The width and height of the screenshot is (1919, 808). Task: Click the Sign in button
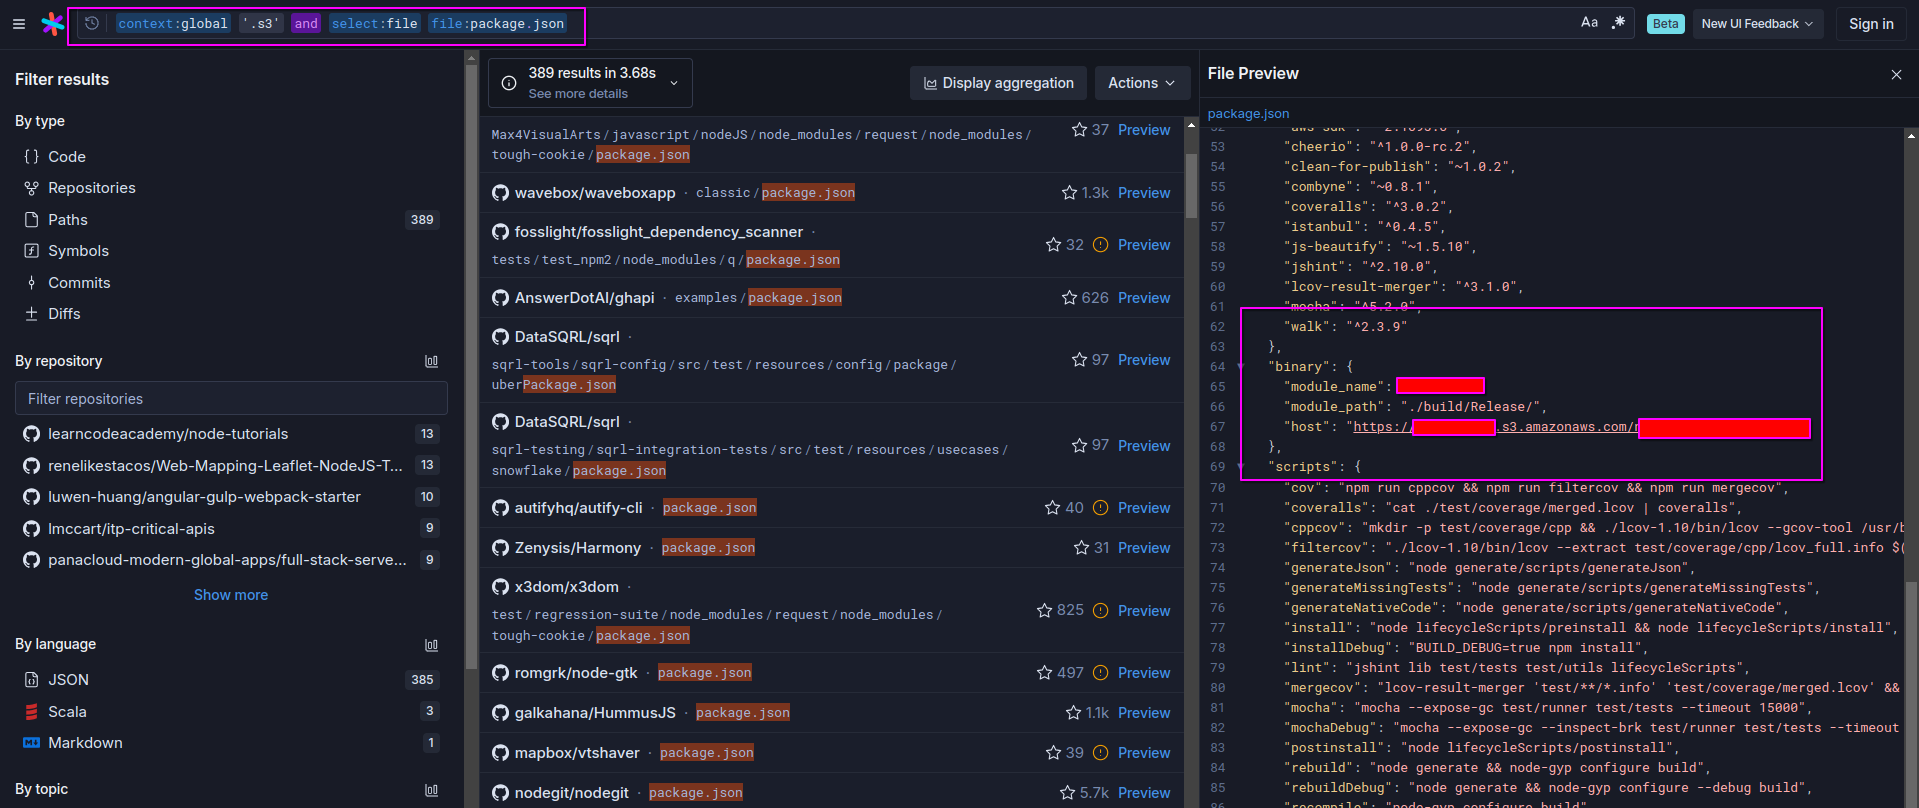(x=1871, y=24)
